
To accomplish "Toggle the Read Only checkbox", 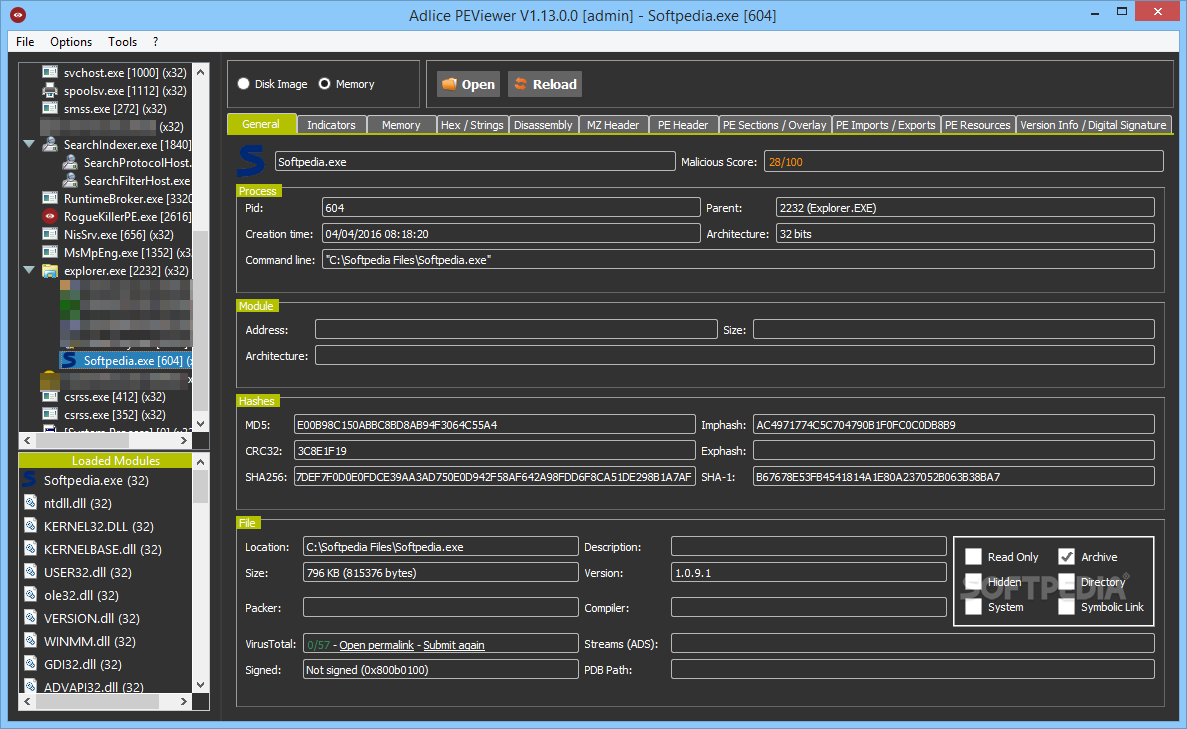I will [974, 557].
